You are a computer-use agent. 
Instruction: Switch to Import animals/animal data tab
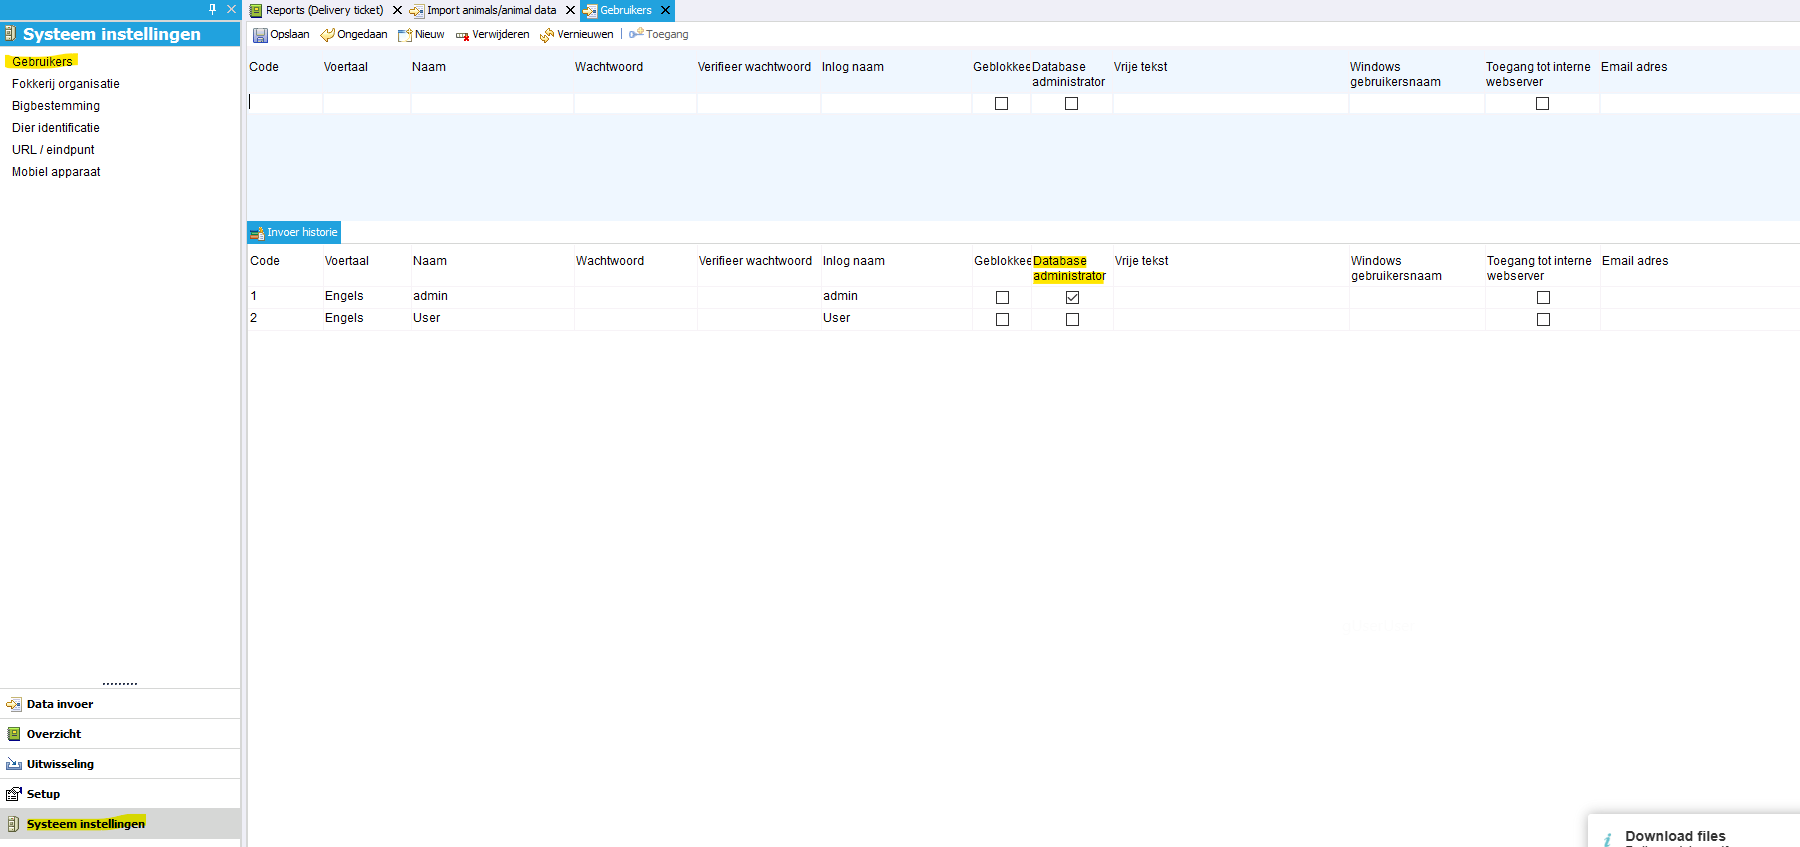[491, 10]
